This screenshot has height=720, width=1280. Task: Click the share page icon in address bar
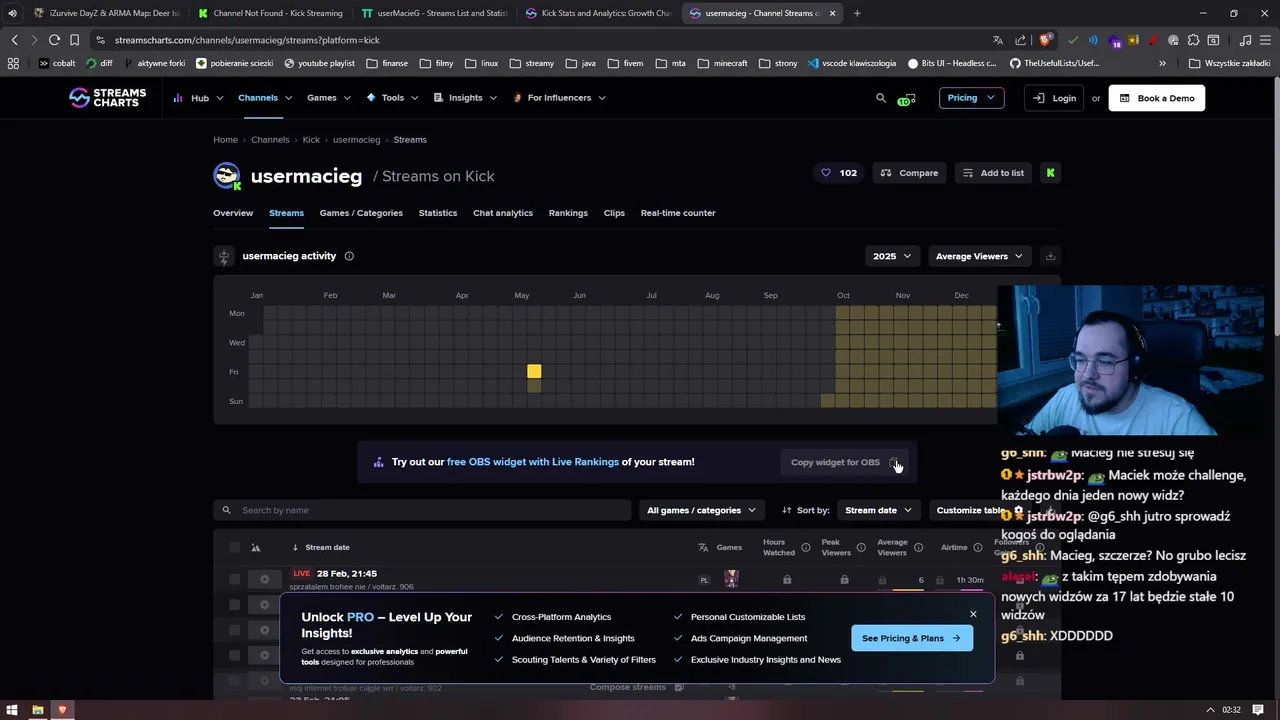point(1021,40)
